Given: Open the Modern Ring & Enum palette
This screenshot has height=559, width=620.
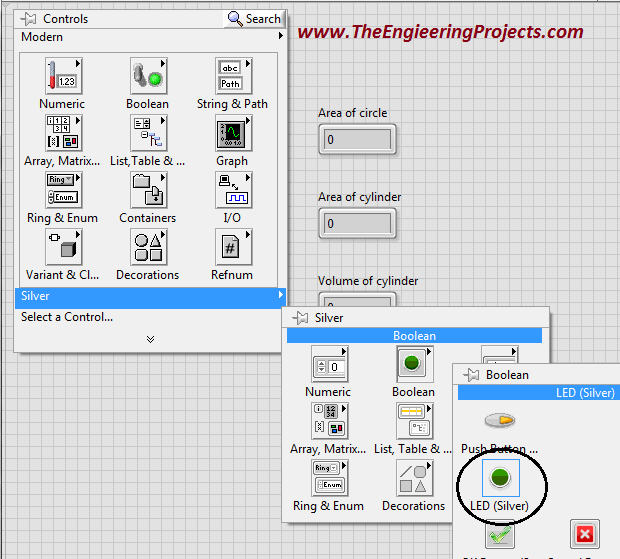Looking at the screenshot, I should click(x=63, y=190).
